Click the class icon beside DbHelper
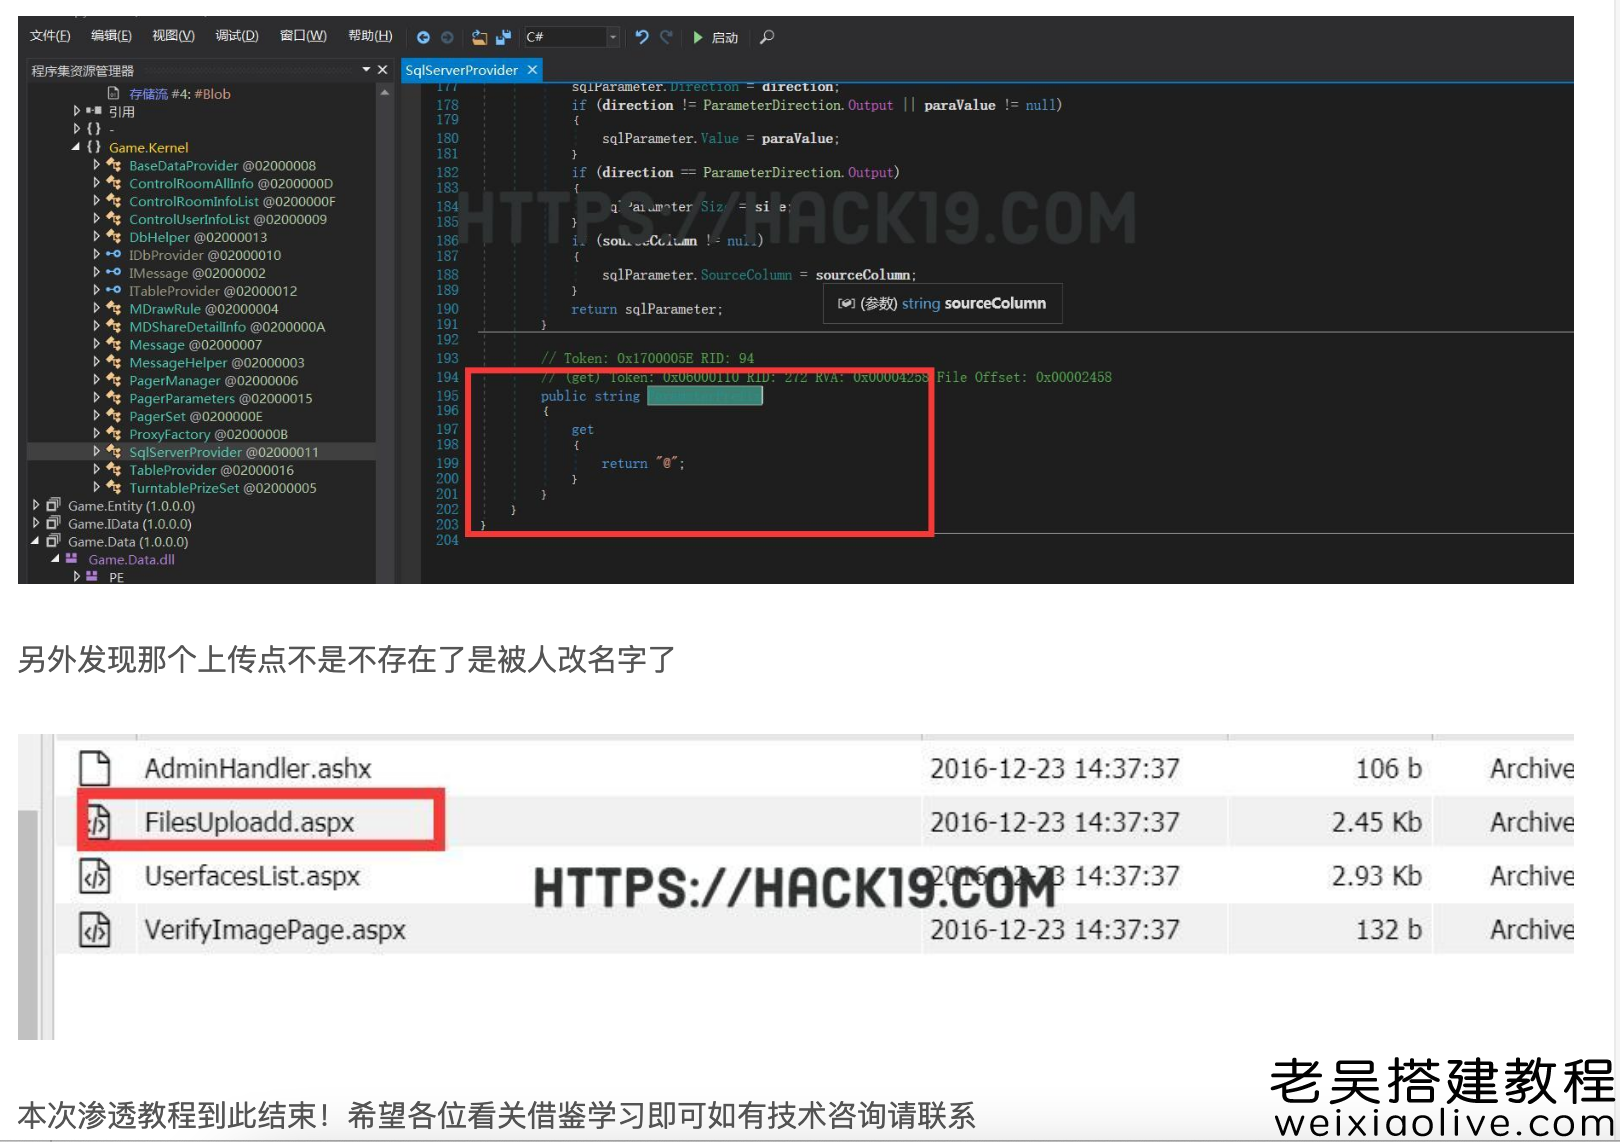The height and width of the screenshot is (1142, 1620). (115, 236)
